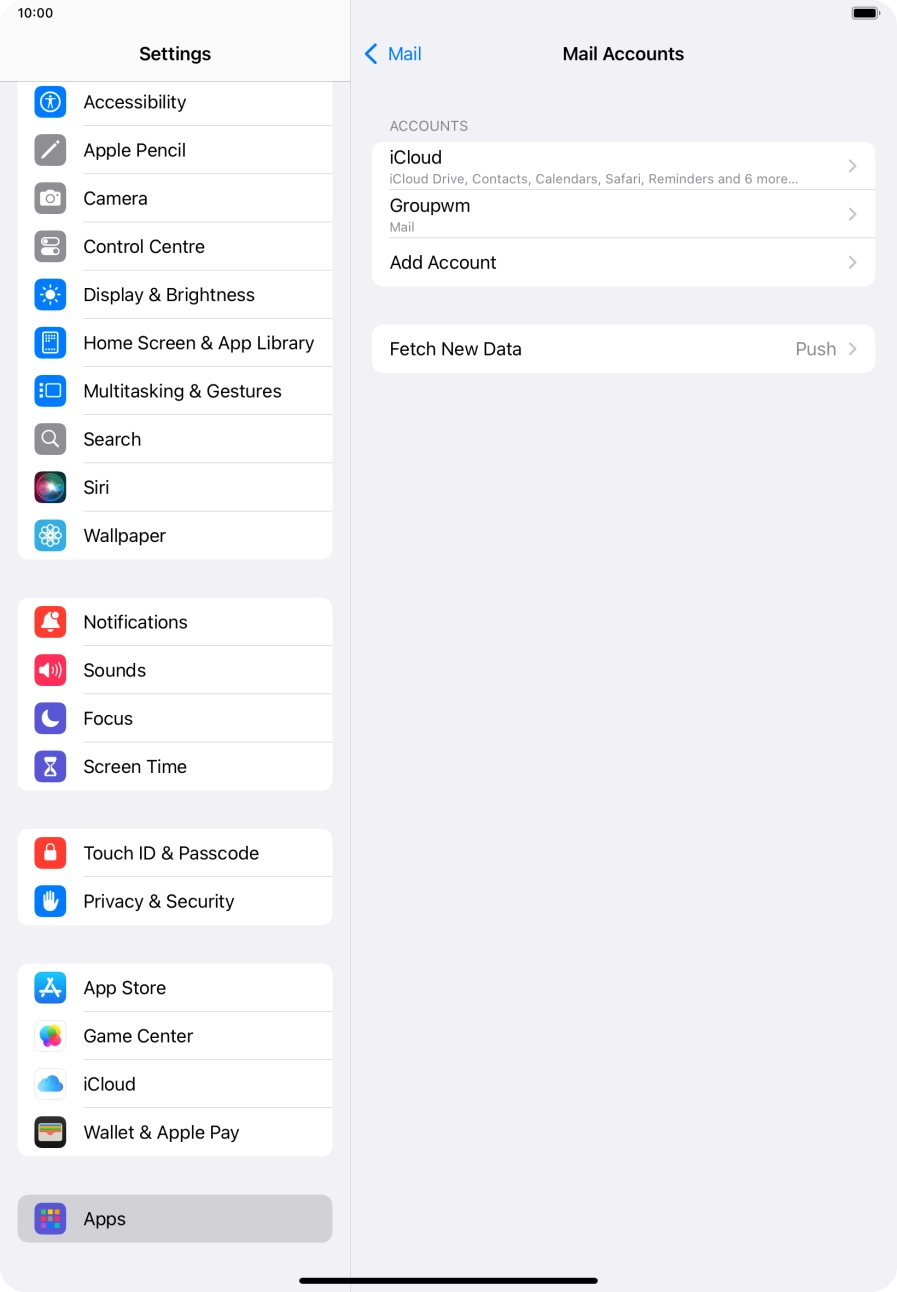Go back to Mail settings
Viewport: 897px width, 1292px height.
pos(393,54)
